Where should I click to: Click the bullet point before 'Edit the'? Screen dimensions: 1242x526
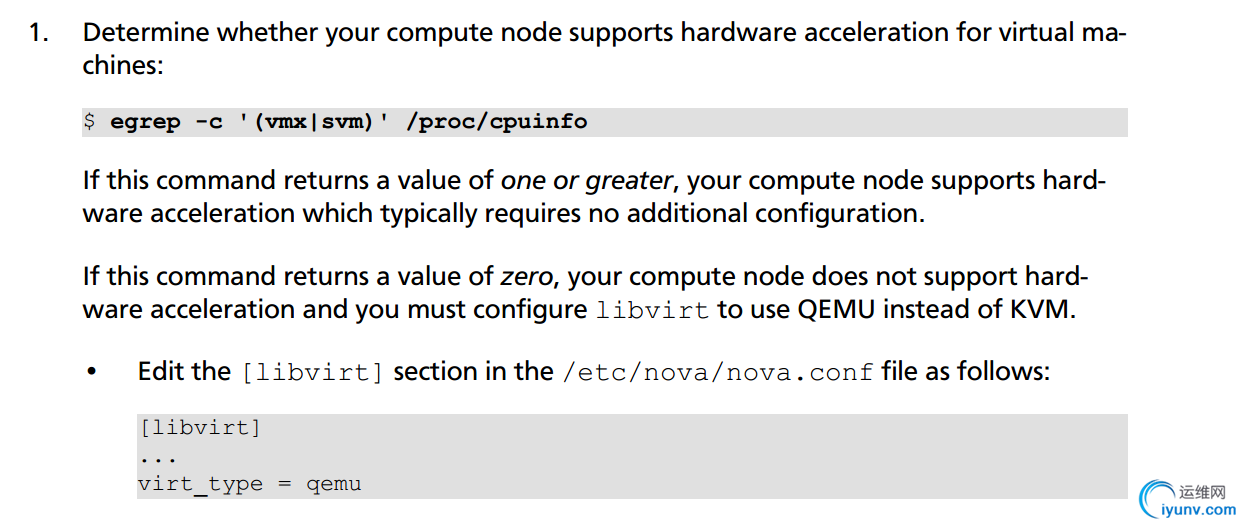coord(92,373)
